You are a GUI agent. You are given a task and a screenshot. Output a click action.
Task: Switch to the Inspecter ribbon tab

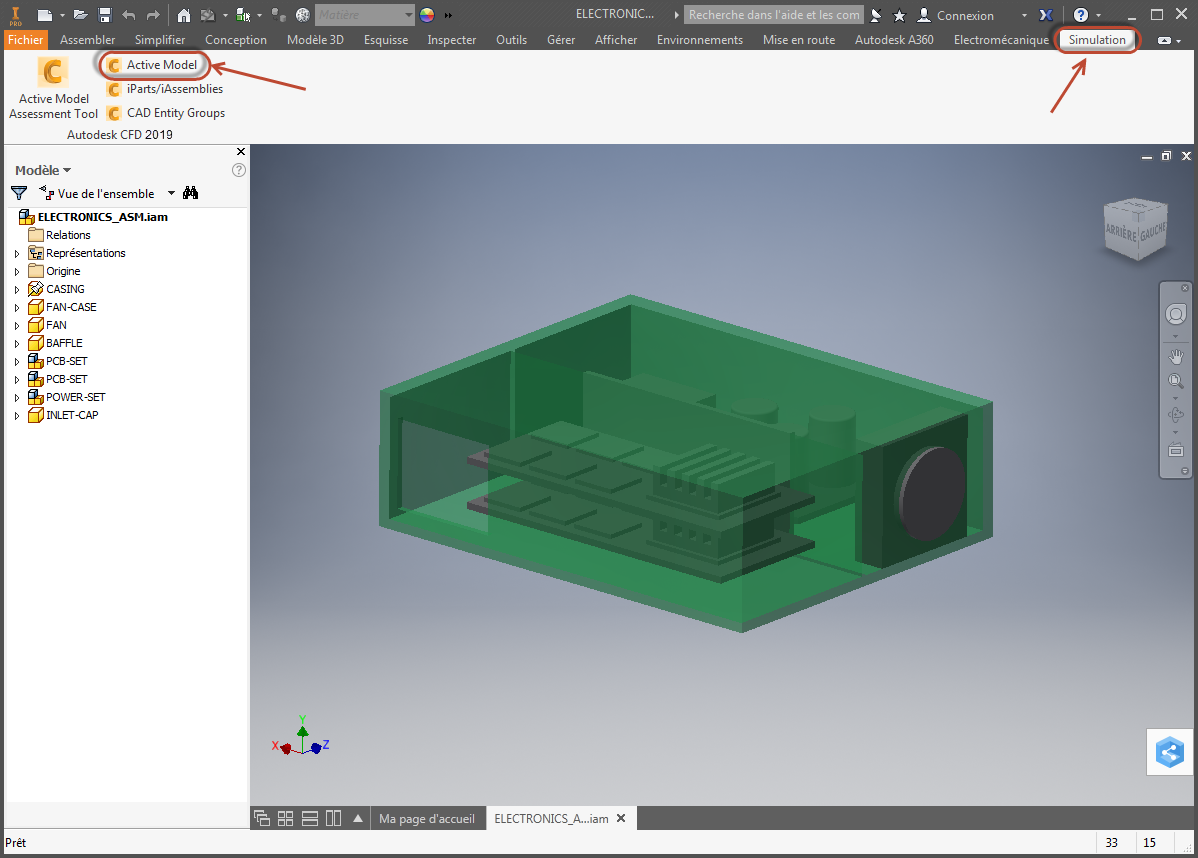(x=452, y=40)
